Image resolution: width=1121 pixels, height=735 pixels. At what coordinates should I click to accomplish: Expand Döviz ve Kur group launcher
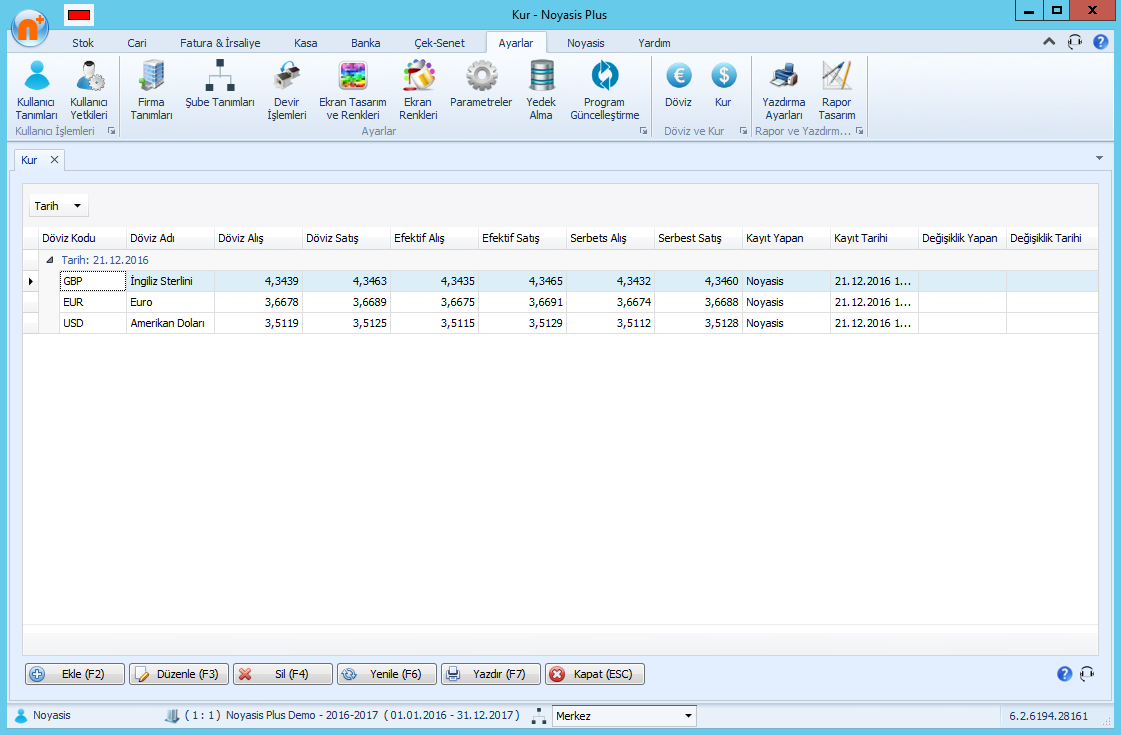(744, 131)
